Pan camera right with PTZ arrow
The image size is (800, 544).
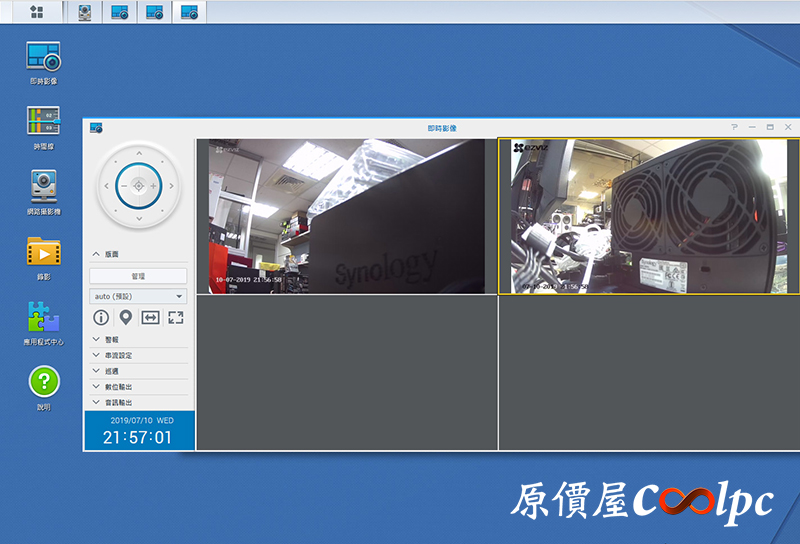click(171, 186)
